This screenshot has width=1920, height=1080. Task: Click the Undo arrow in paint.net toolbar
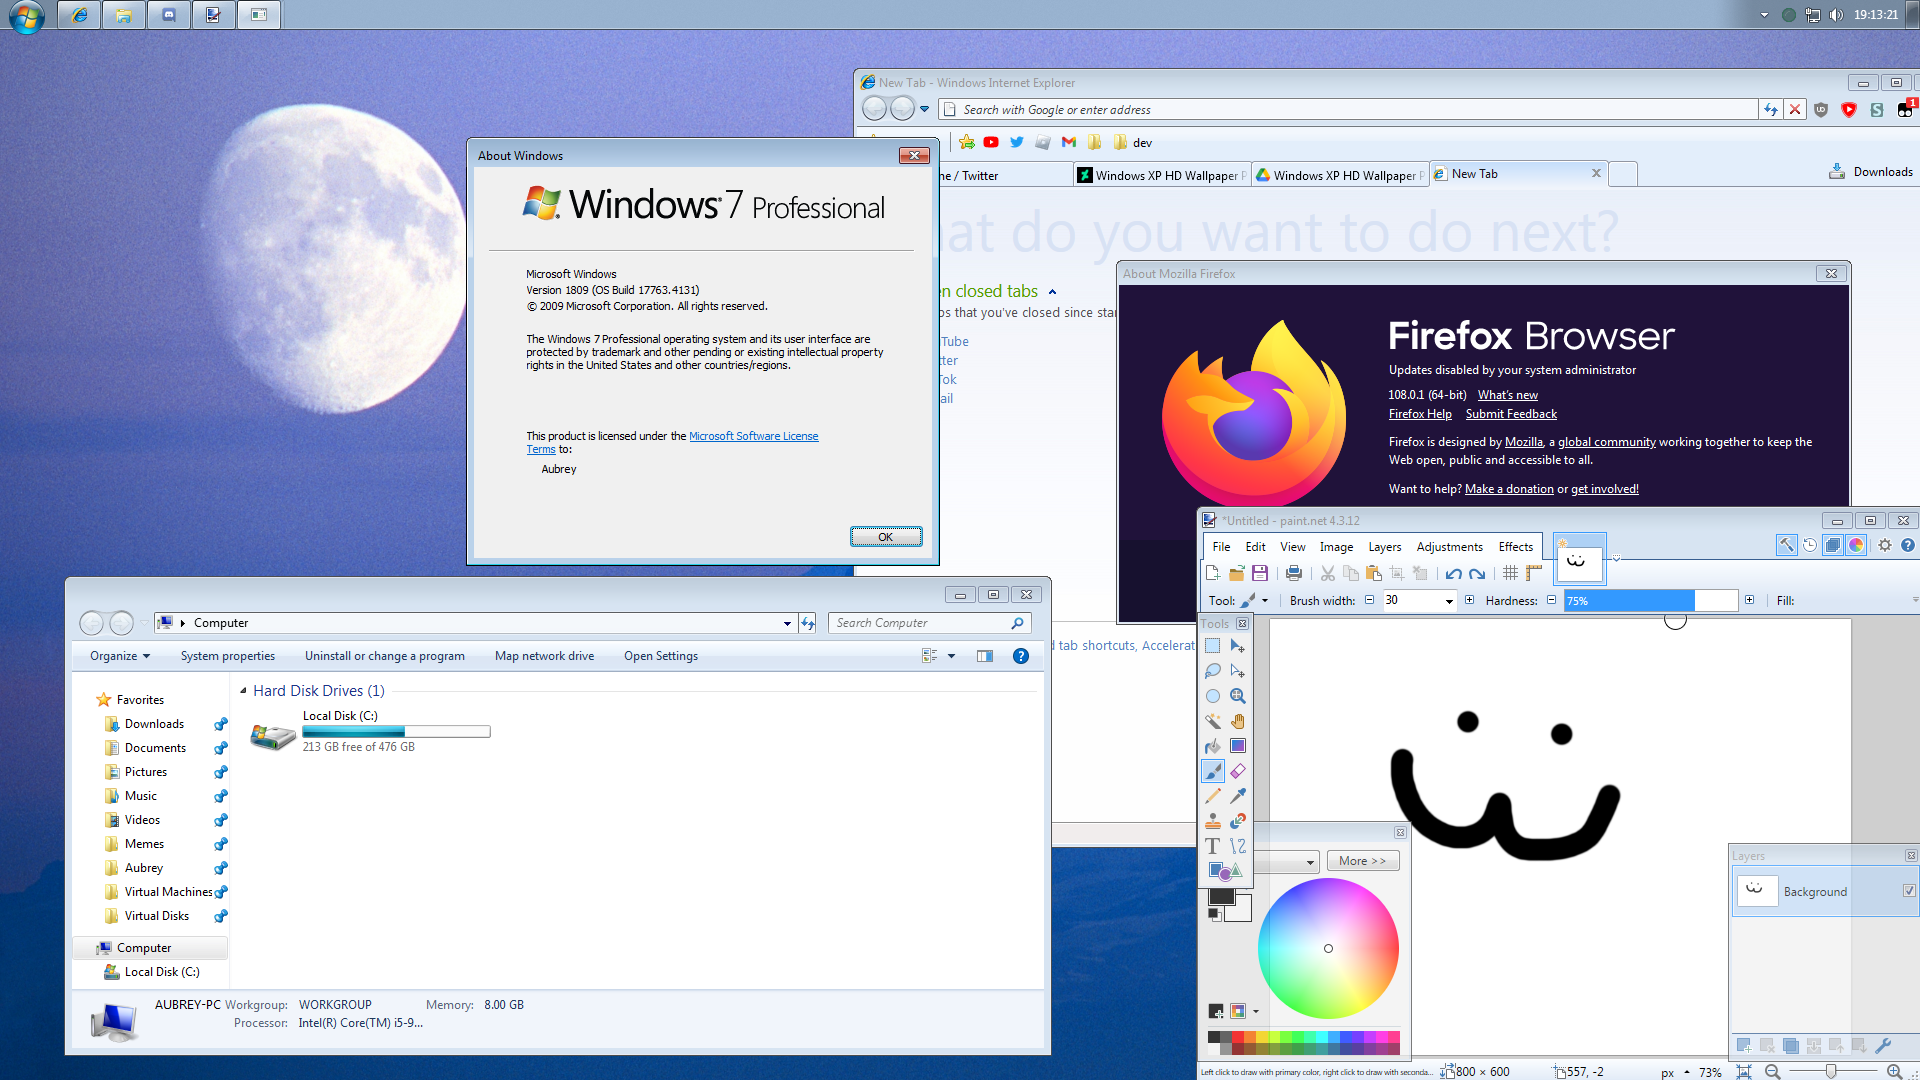click(x=1453, y=573)
